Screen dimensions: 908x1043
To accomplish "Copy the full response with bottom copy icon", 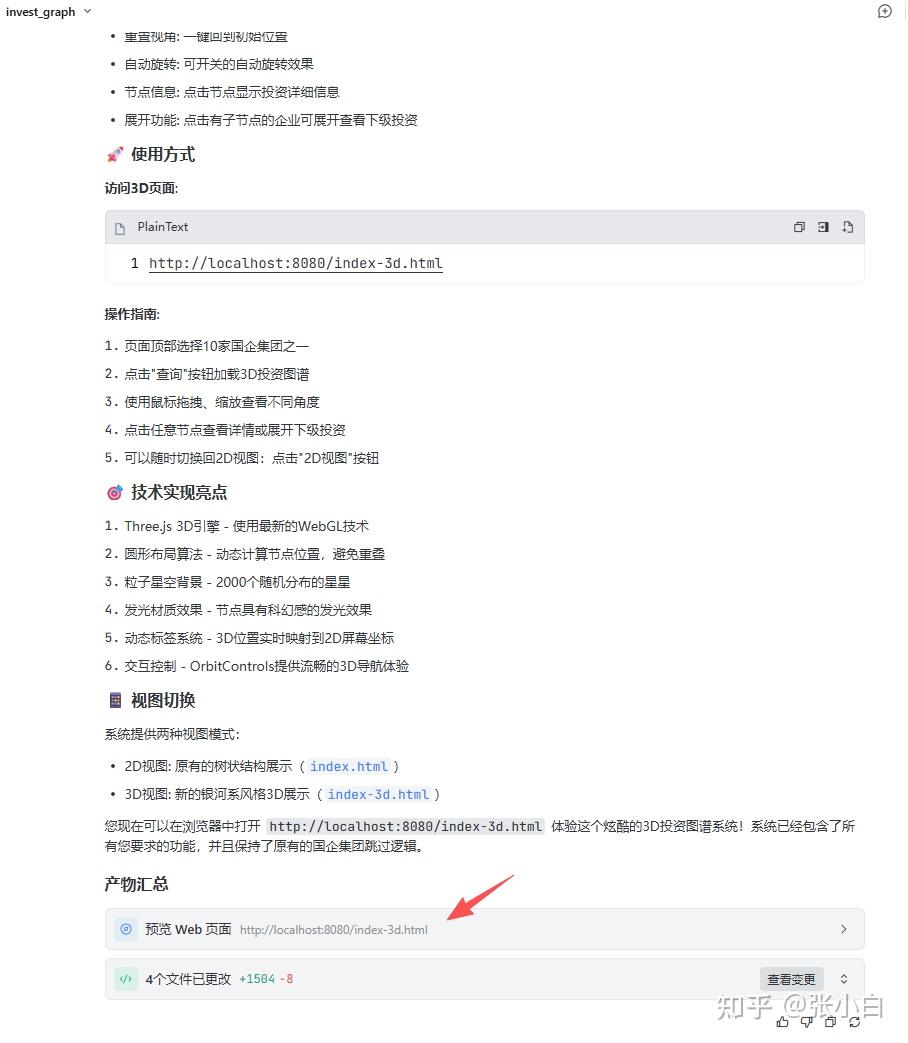I will coord(830,1021).
